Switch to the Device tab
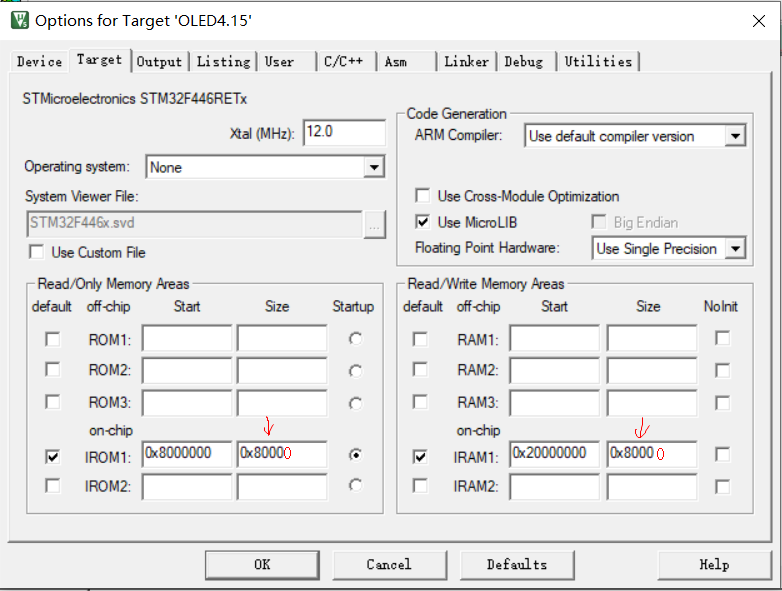This screenshot has height=591, width=782. point(39,62)
